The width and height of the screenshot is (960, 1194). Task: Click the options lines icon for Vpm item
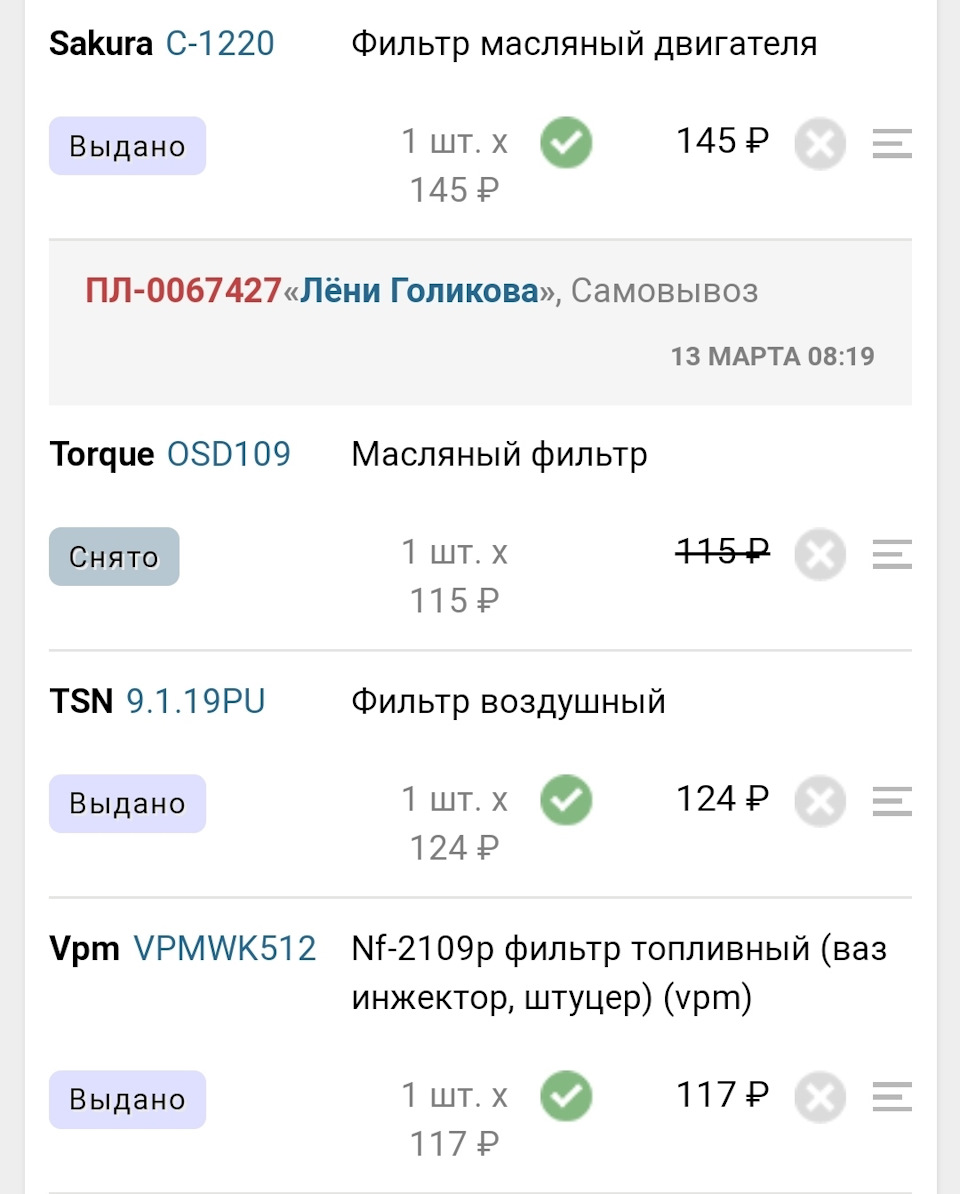[x=892, y=1097]
